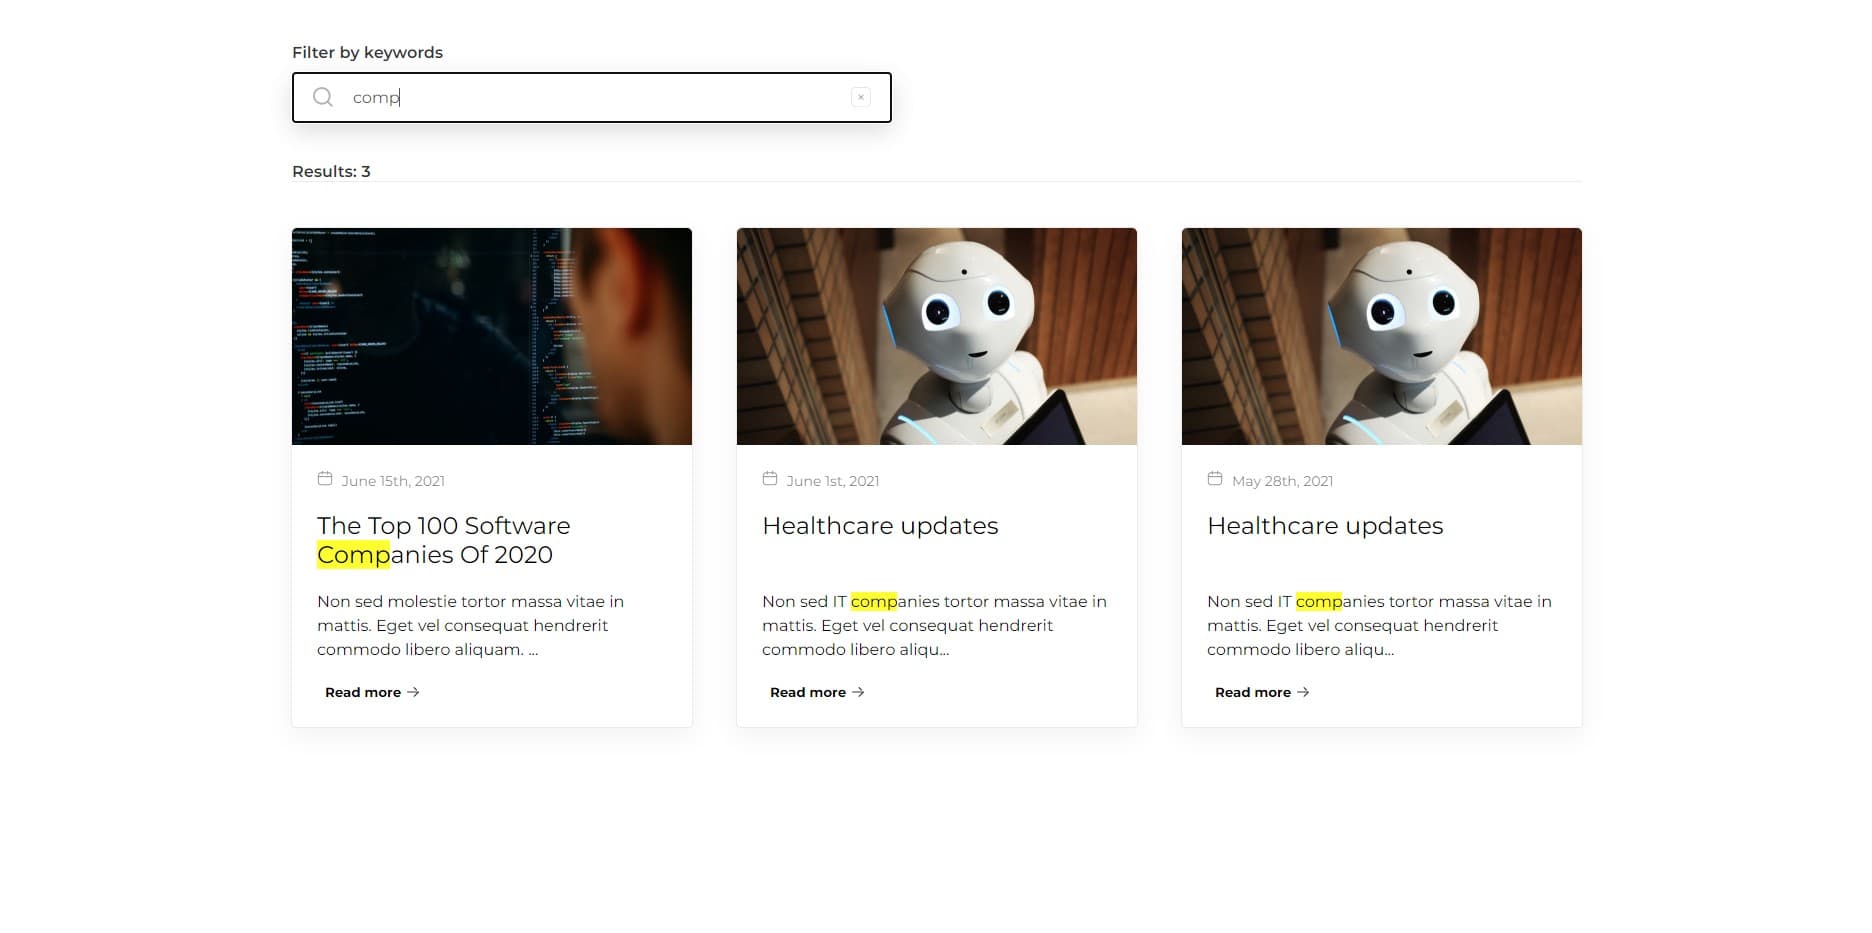Open "The Top 100 Software Companies Of 2020" title
The height and width of the screenshot is (933, 1872).
pyautogui.click(x=443, y=540)
